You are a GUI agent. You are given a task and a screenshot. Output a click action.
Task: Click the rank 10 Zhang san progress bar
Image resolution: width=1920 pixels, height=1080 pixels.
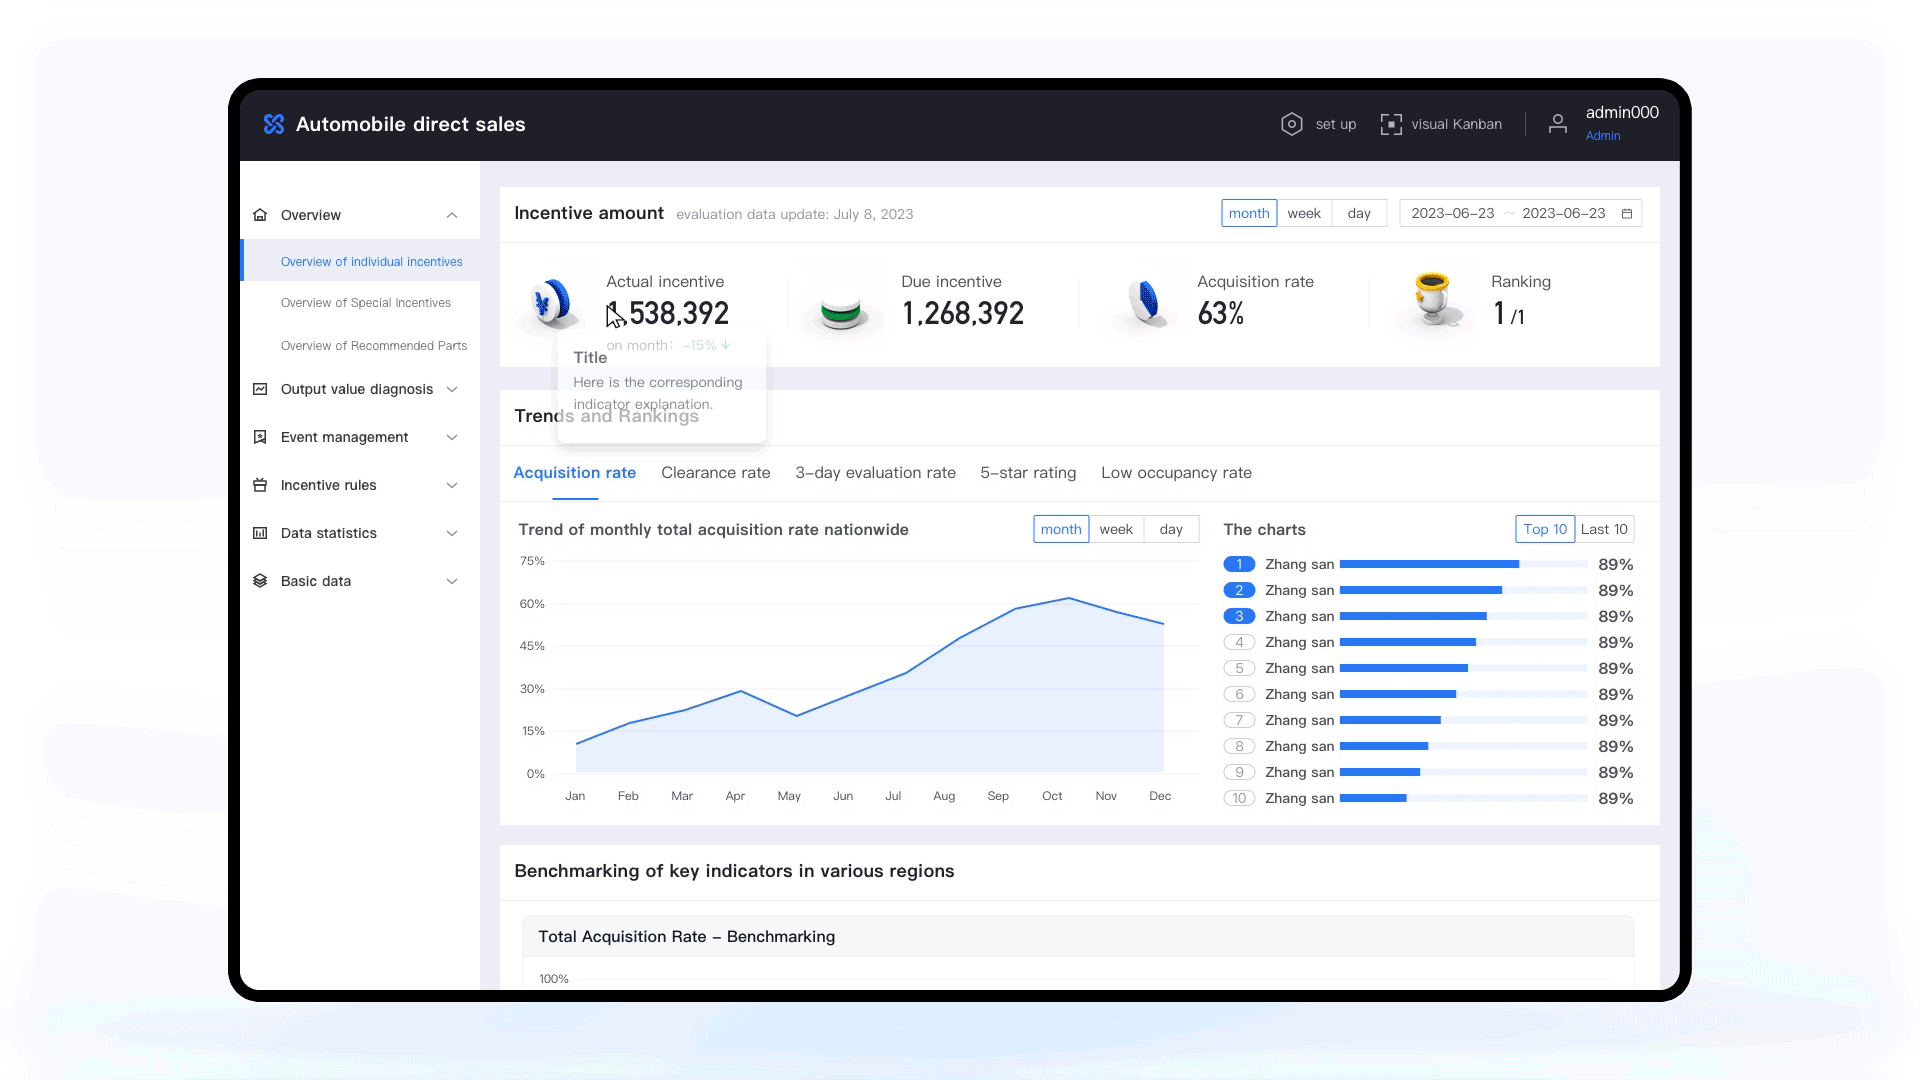pos(1463,798)
